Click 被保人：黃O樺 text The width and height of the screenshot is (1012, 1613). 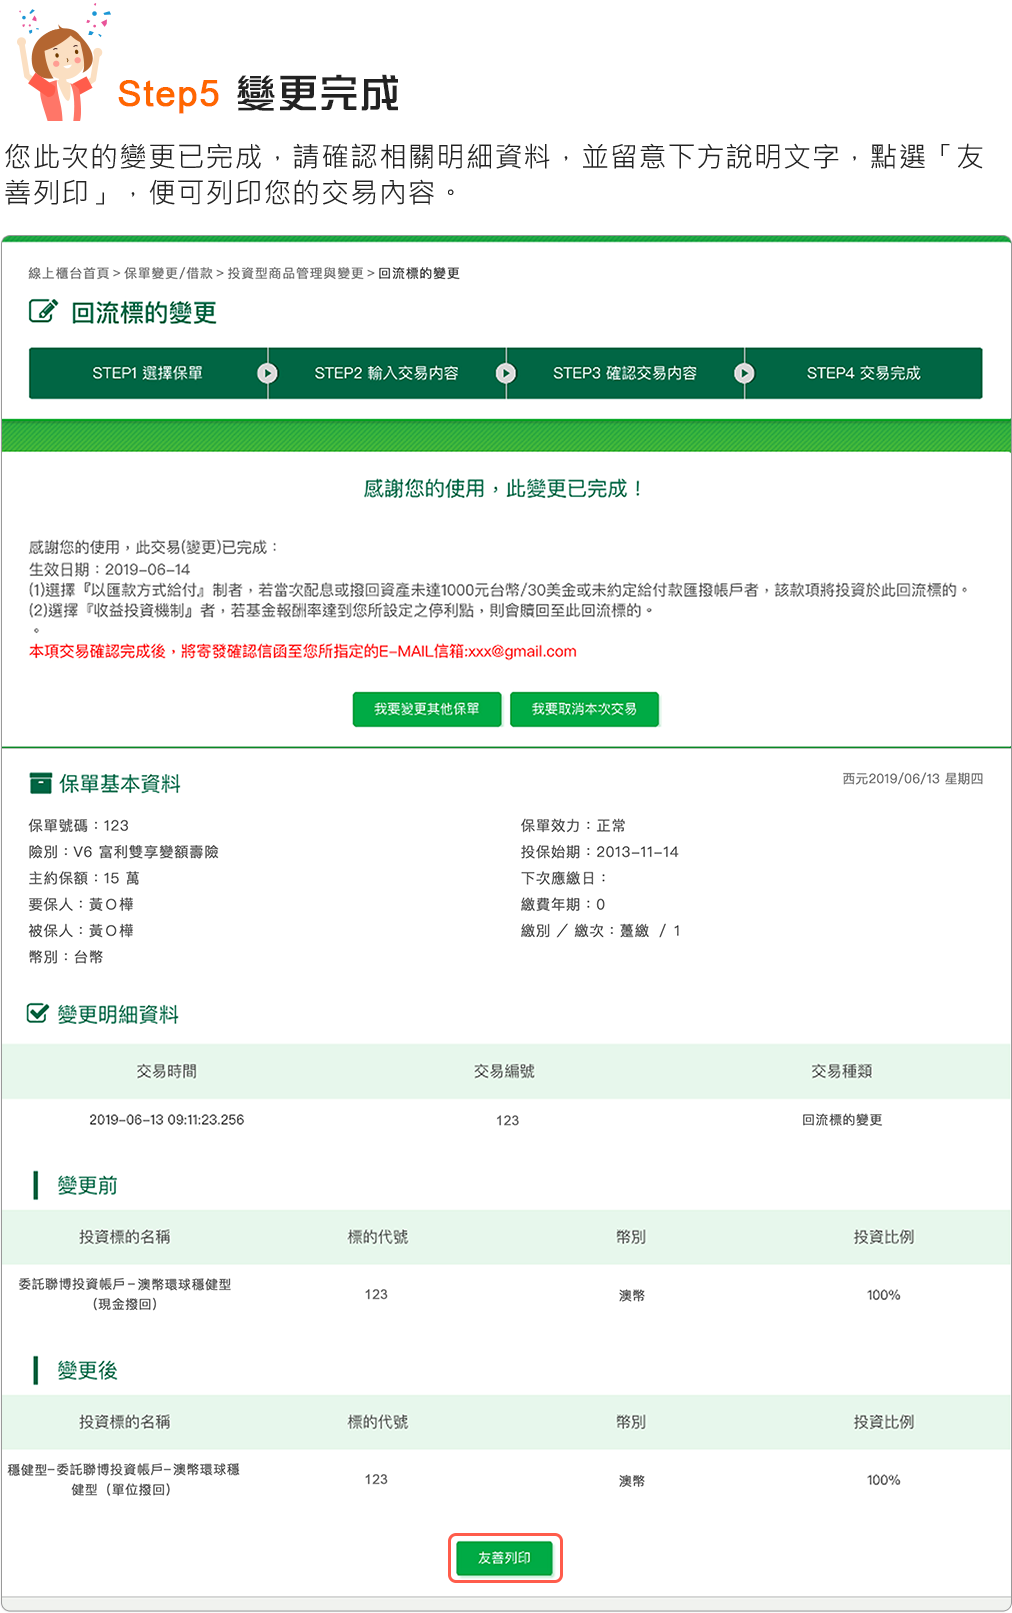(81, 930)
